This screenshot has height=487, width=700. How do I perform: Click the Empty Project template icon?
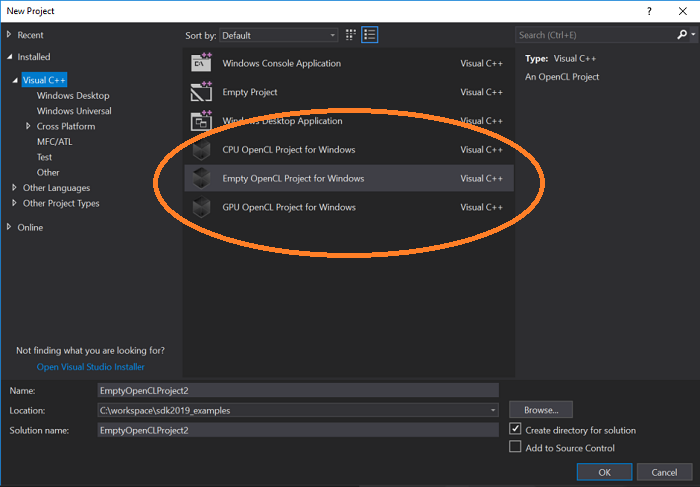(201, 92)
